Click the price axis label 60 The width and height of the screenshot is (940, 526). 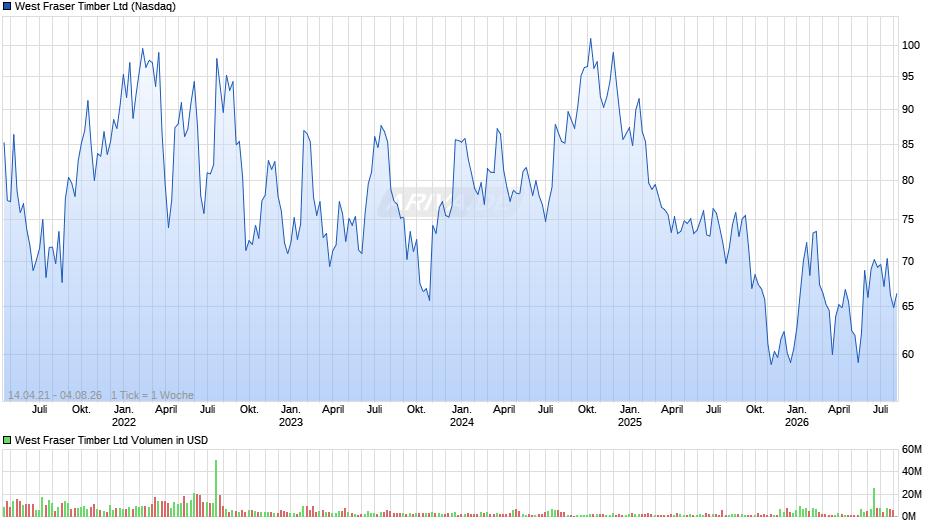(908, 354)
